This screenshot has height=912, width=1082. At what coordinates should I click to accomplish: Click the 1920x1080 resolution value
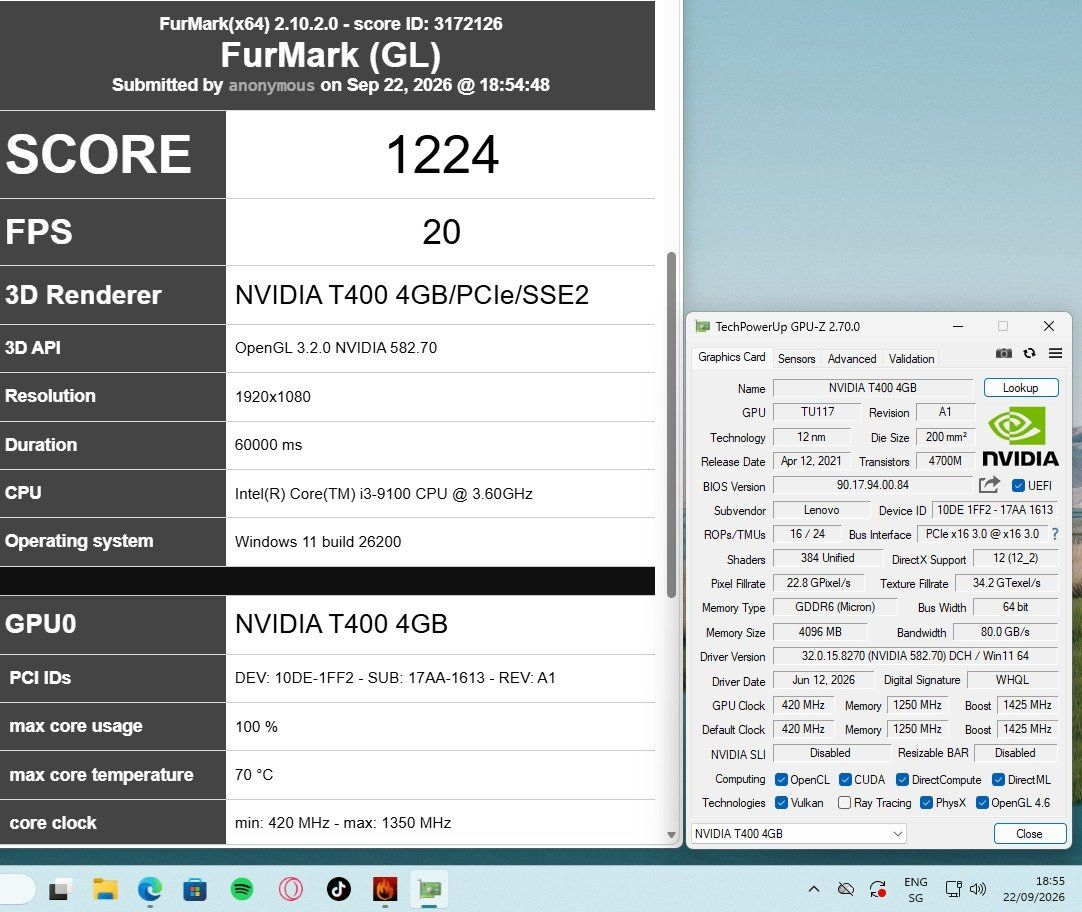[273, 397]
